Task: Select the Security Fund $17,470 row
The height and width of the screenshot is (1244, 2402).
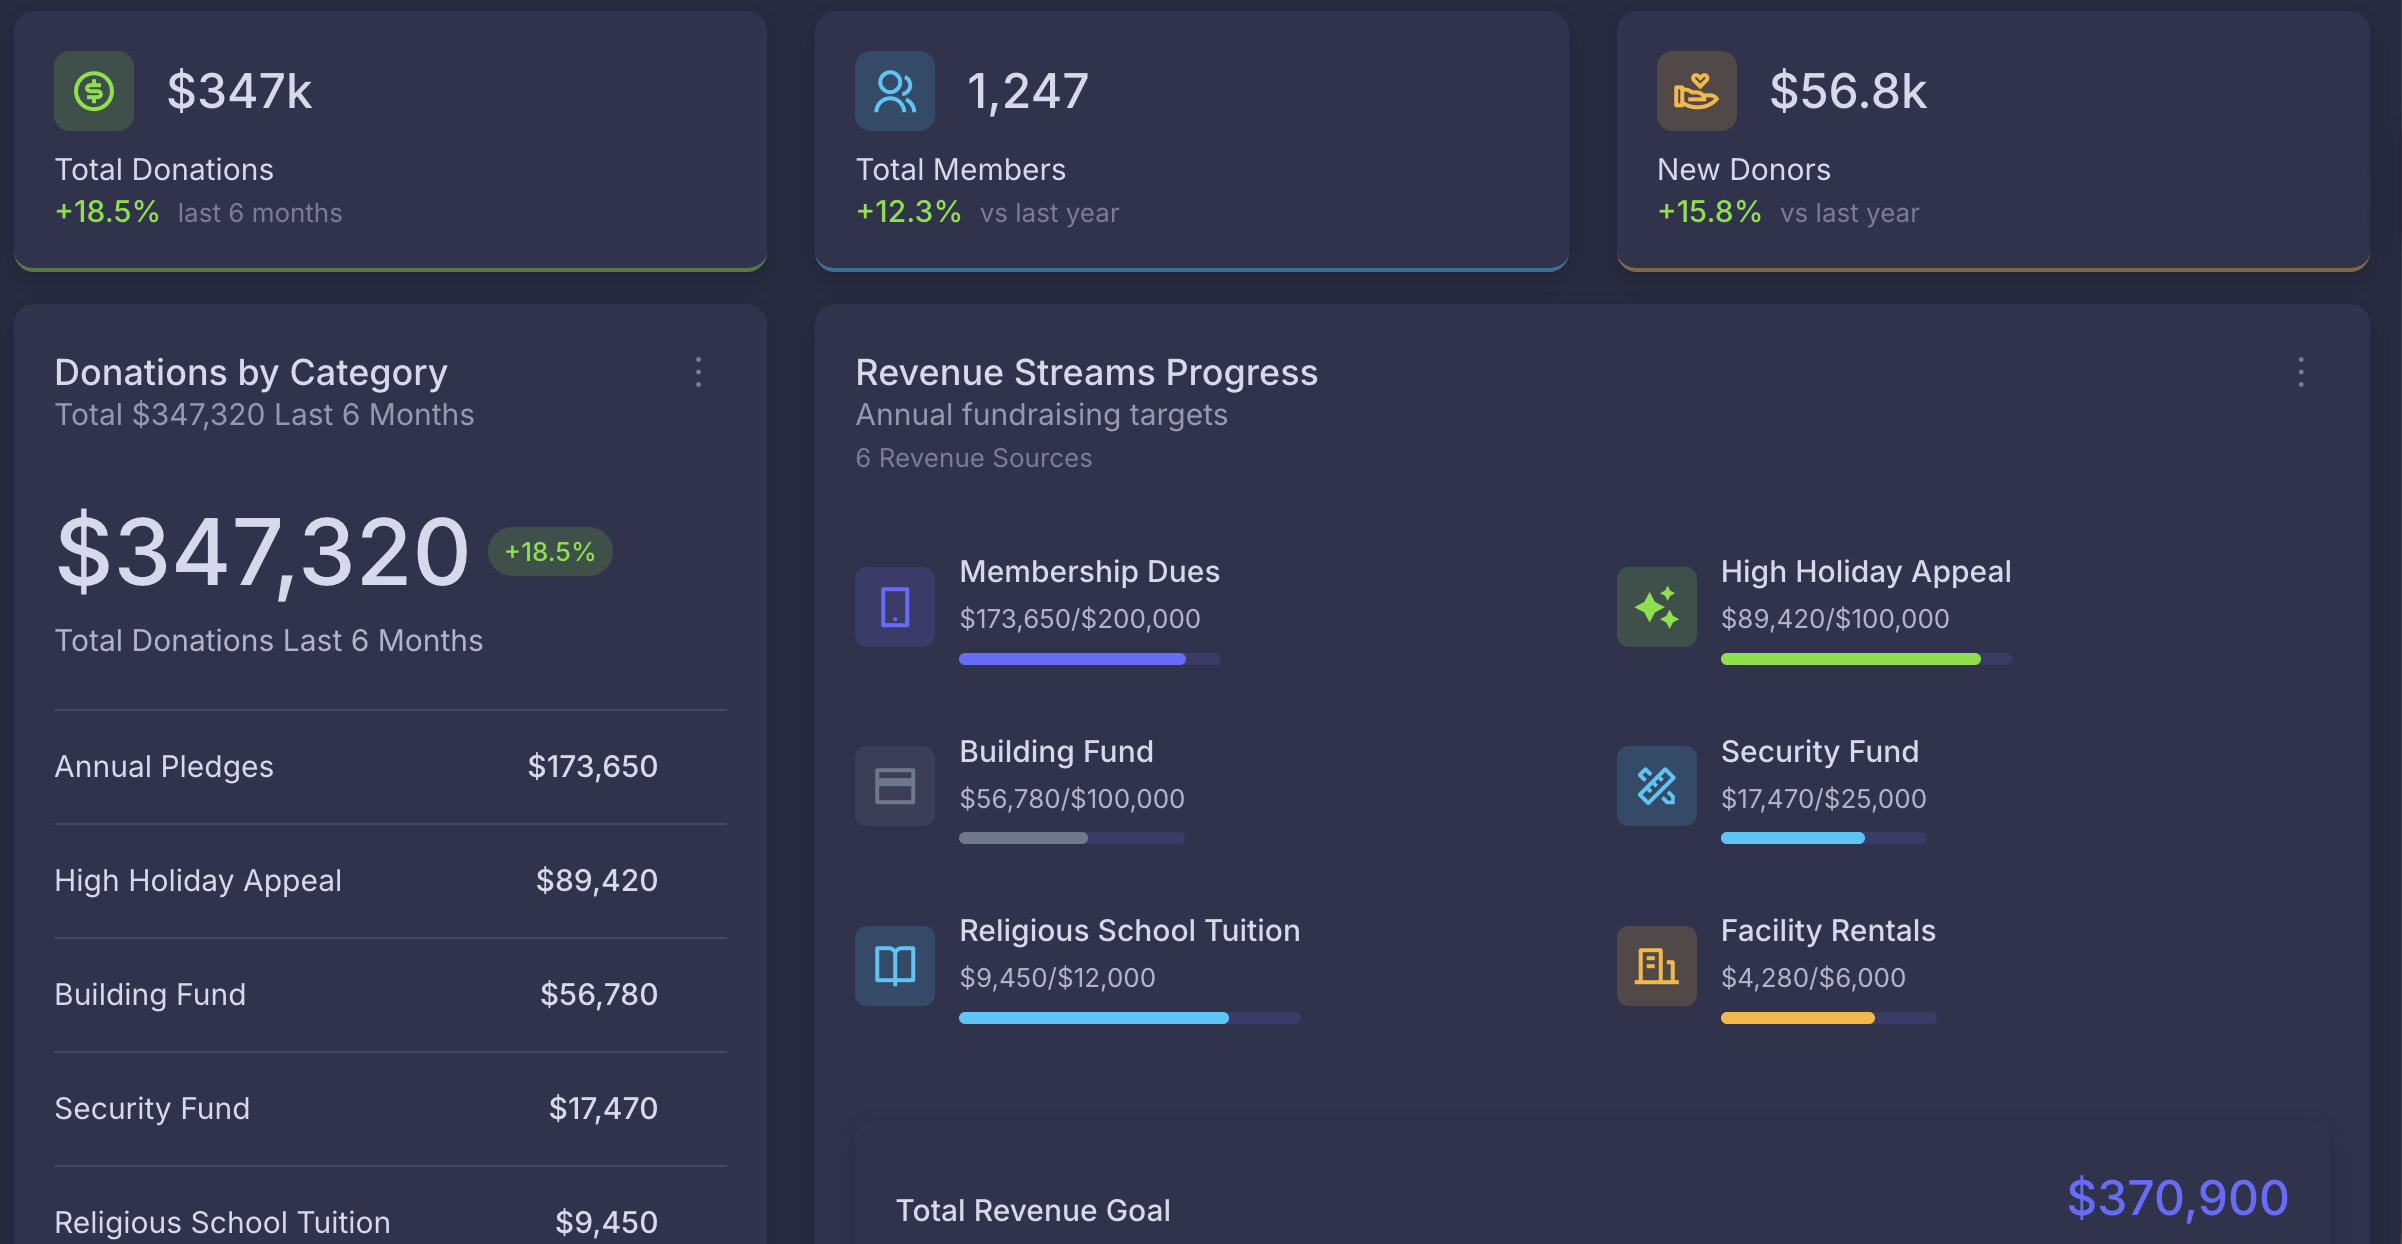Action: [x=390, y=1109]
